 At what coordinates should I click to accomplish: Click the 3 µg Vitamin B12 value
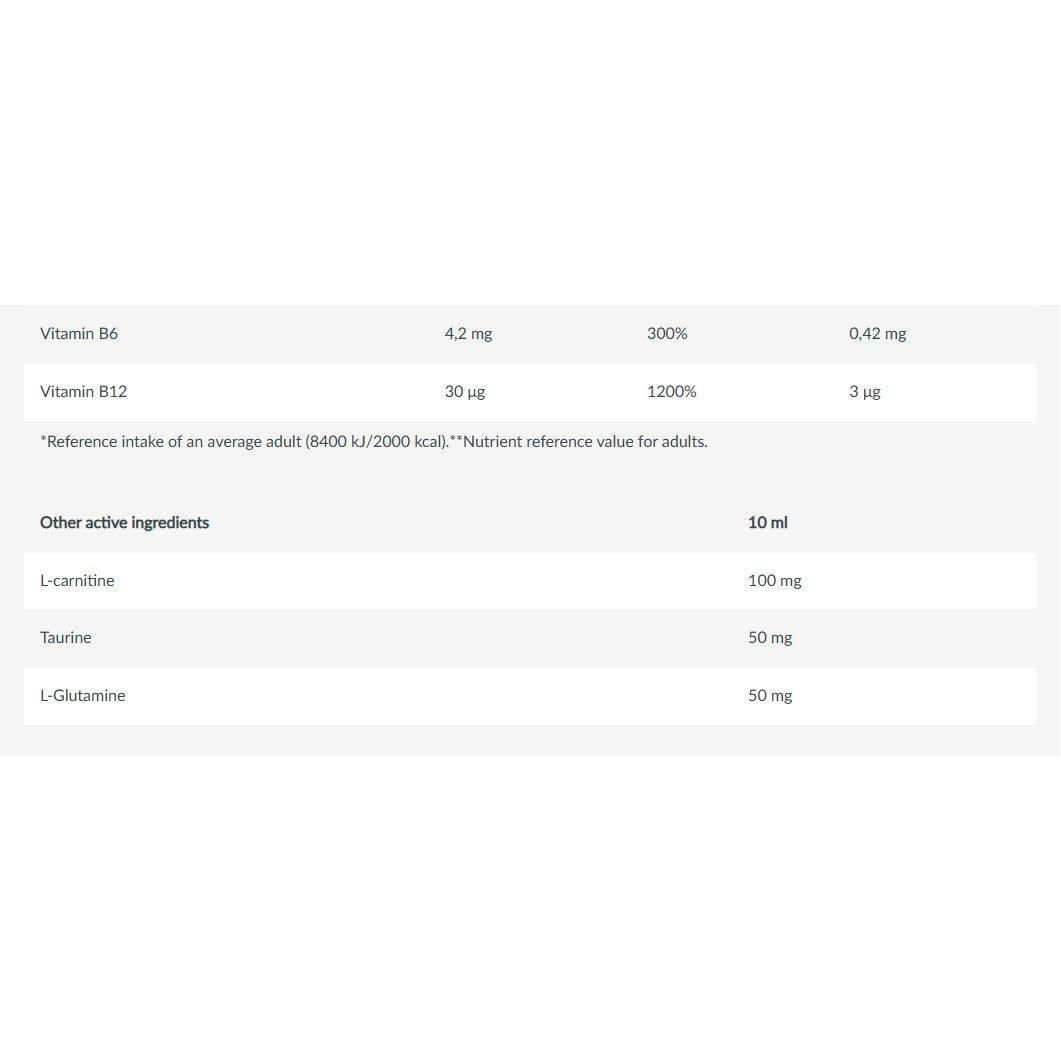click(865, 392)
